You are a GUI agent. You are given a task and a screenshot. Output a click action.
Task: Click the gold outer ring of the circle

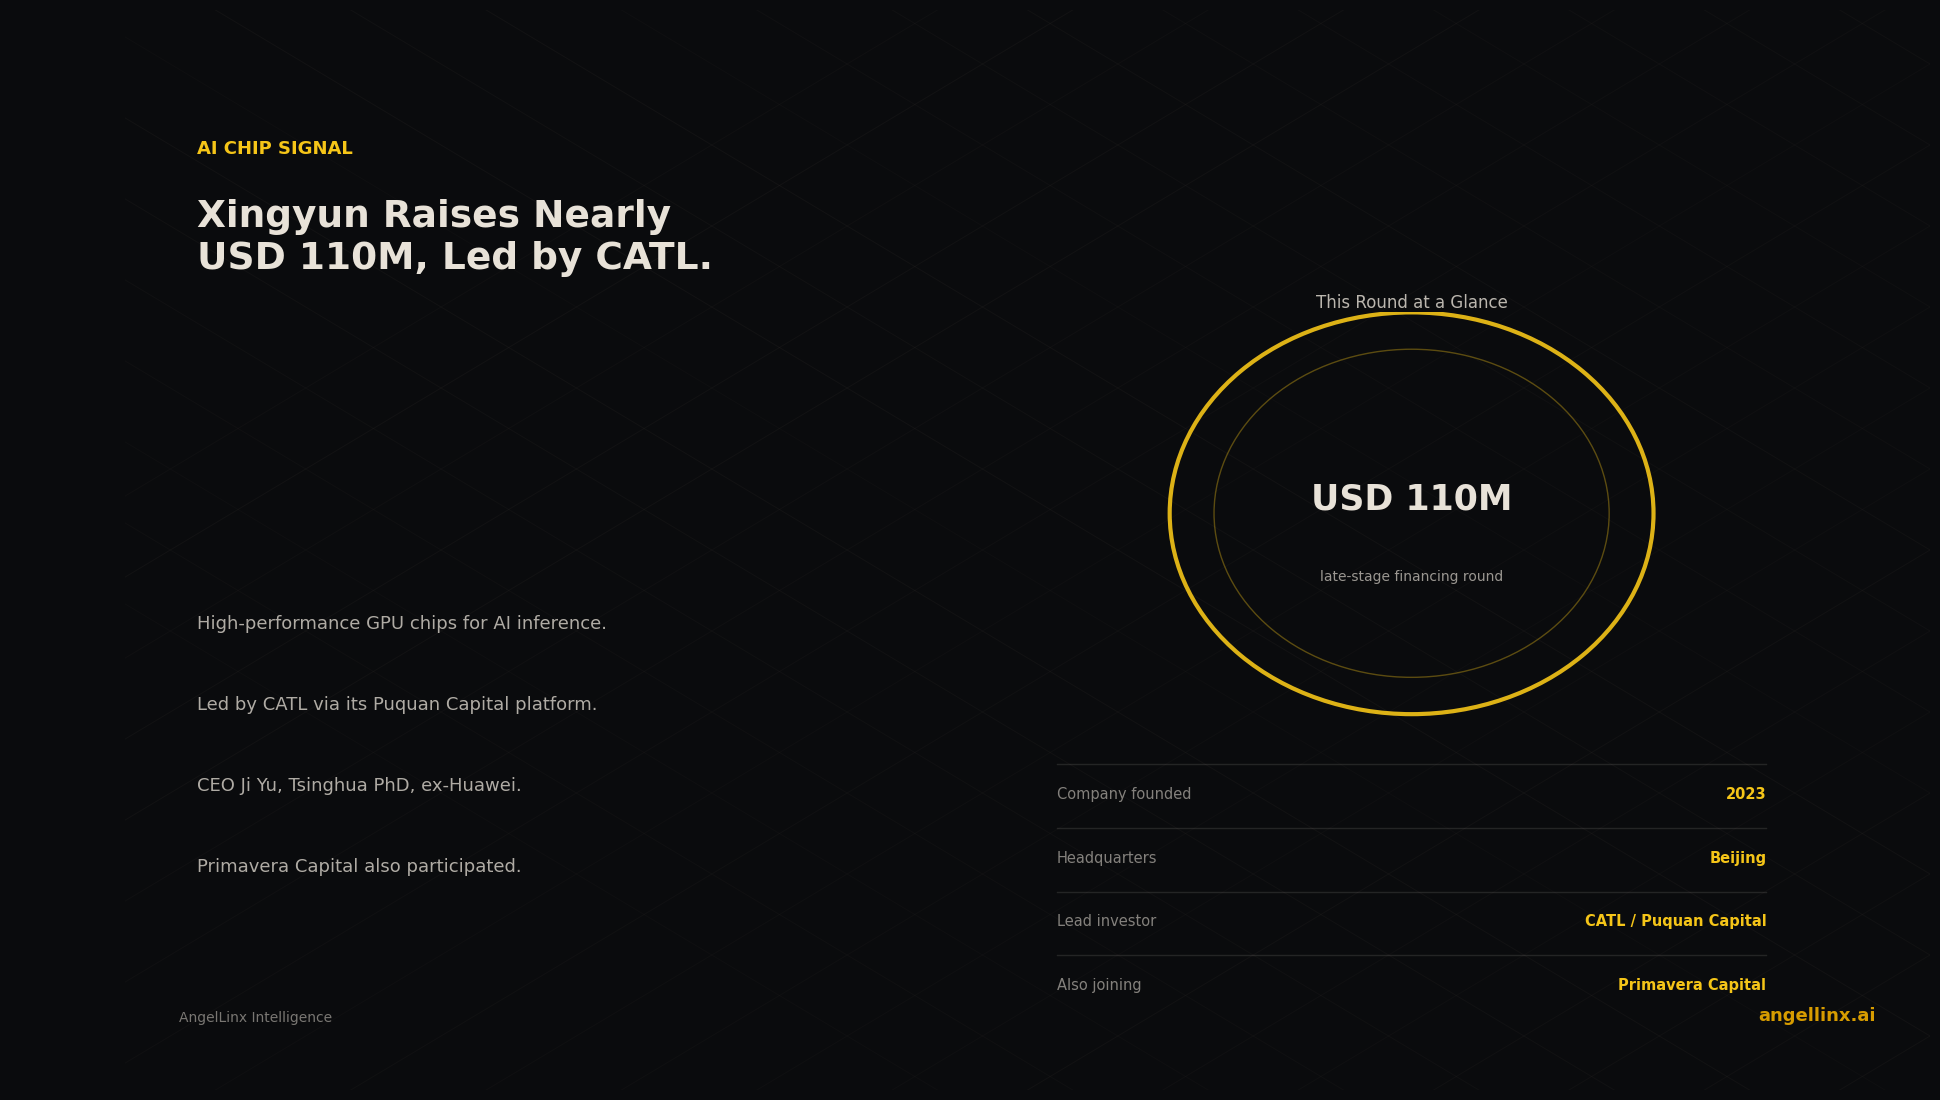pos(1171,514)
